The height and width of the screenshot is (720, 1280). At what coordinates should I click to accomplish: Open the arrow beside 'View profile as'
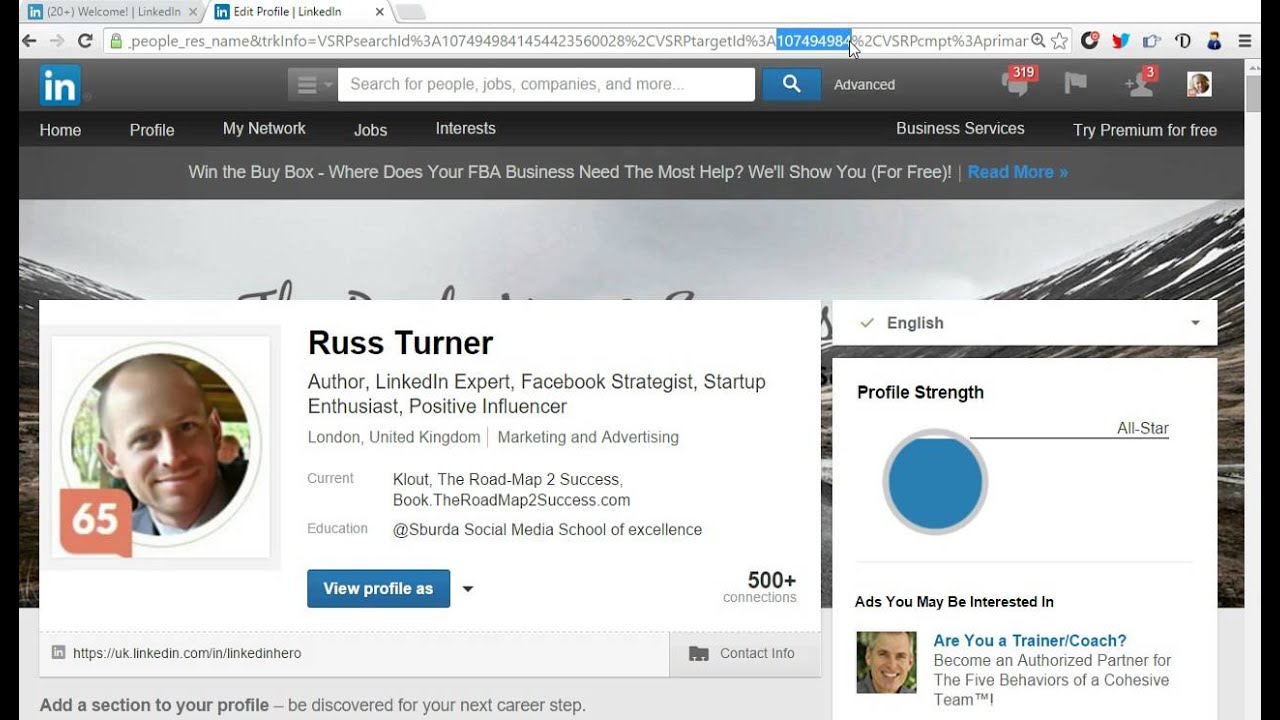[467, 589]
